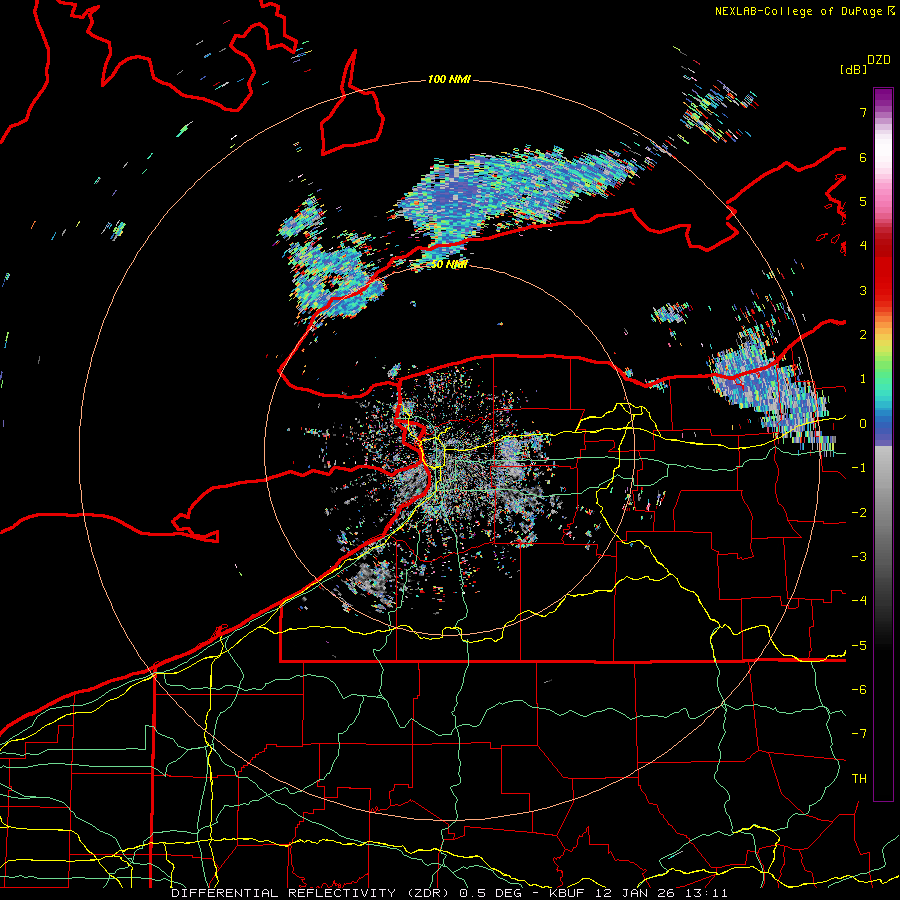Viewport: 900px width, 900px height.
Task: Click the scale value 5
Action: pos(863,201)
